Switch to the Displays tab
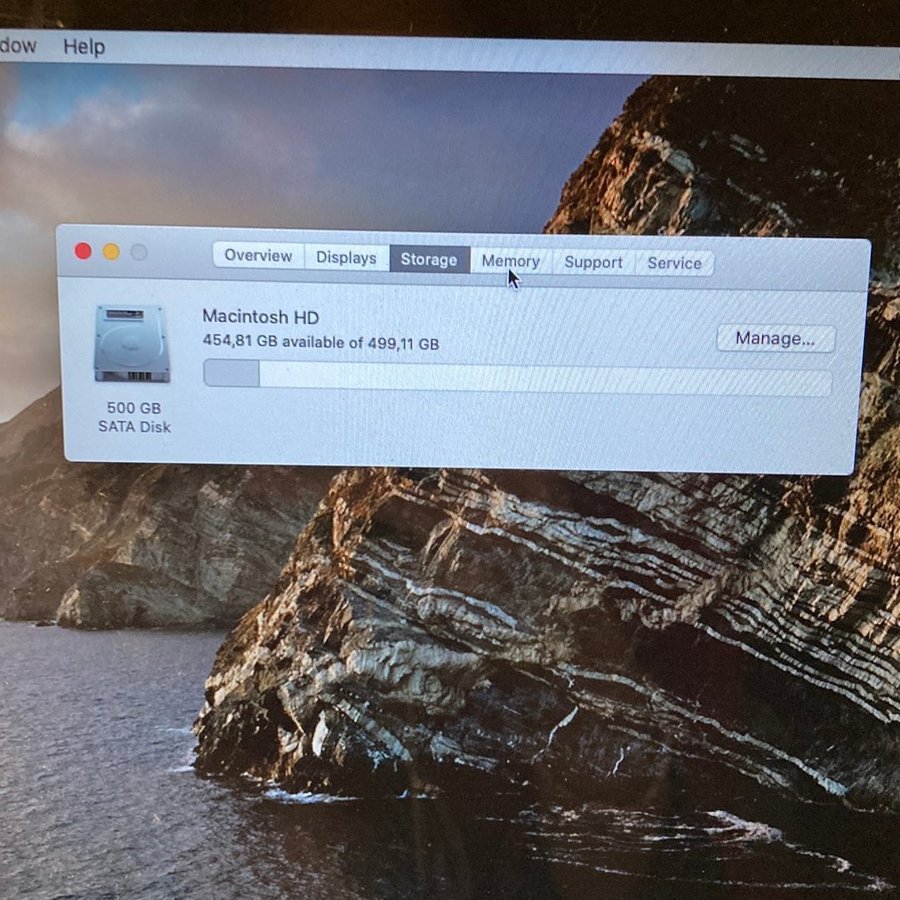Screen dimensions: 900x900 (x=346, y=258)
